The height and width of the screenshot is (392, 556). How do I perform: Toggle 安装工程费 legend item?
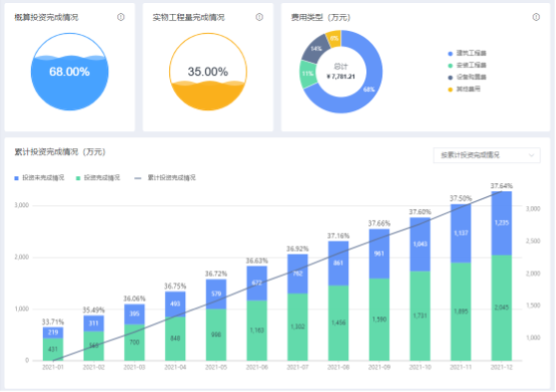click(x=467, y=65)
